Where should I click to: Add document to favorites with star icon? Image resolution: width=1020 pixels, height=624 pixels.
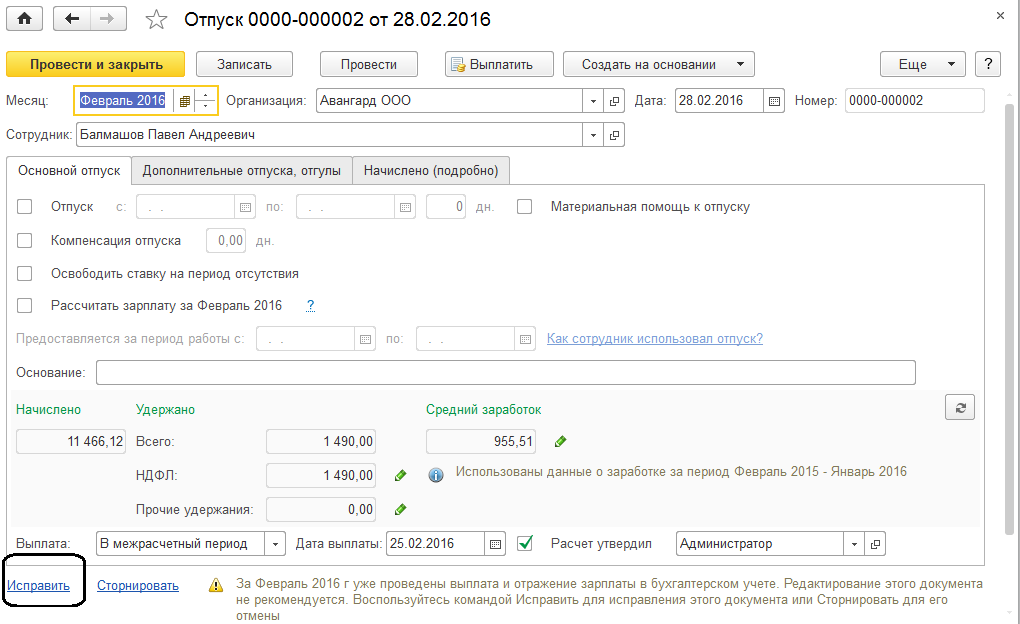click(157, 19)
